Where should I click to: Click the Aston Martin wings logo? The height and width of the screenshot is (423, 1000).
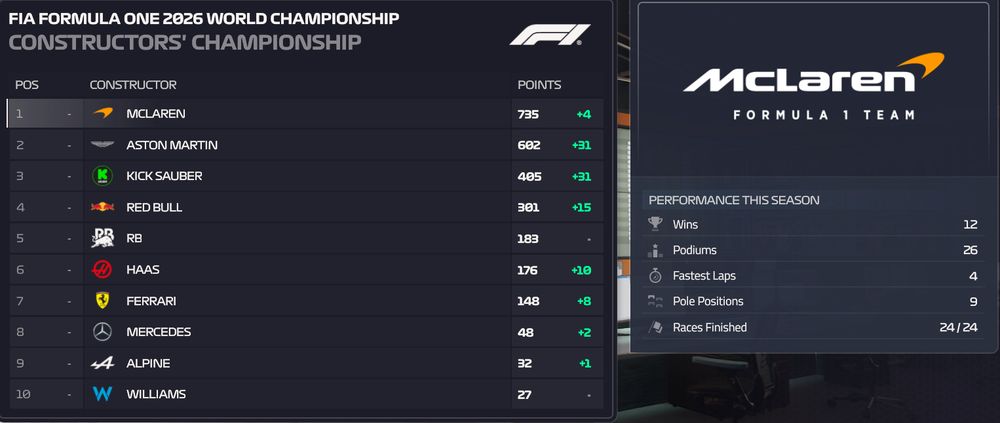[x=102, y=145]
